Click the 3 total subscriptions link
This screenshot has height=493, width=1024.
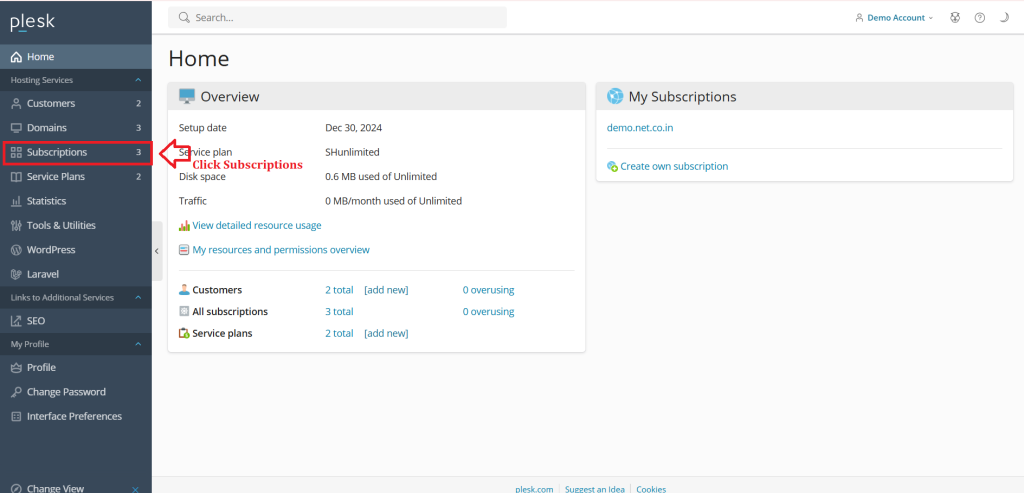[340, 311]
